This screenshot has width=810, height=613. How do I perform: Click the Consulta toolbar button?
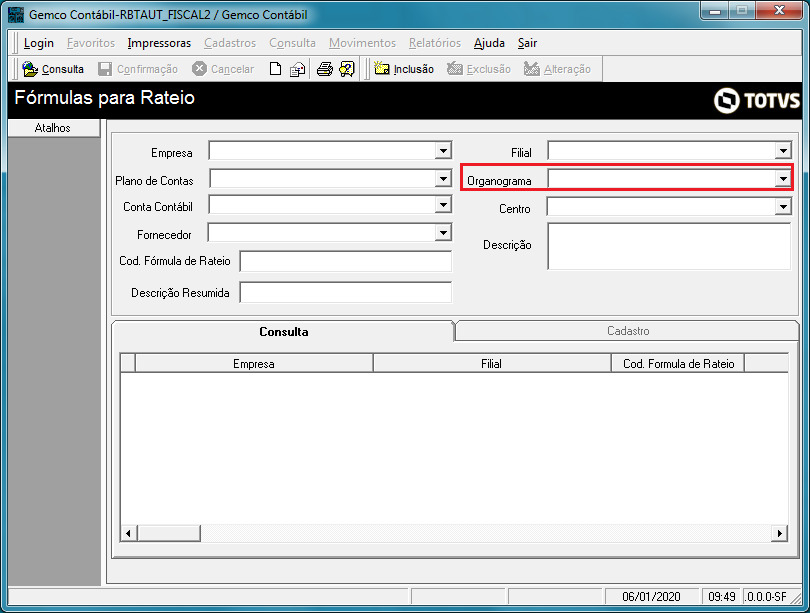coord(53,69)
